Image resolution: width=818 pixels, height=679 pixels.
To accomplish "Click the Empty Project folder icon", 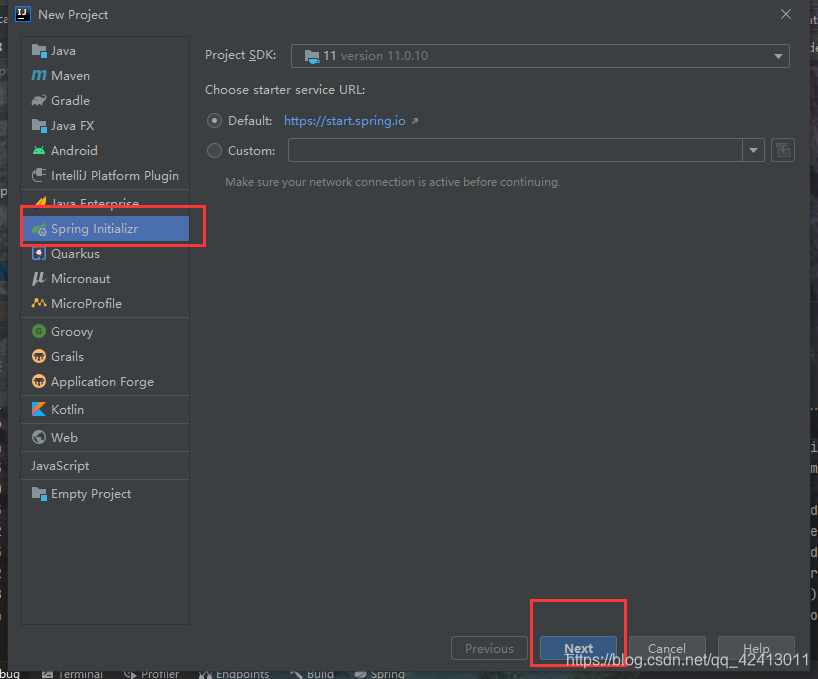I will point(39,493).
